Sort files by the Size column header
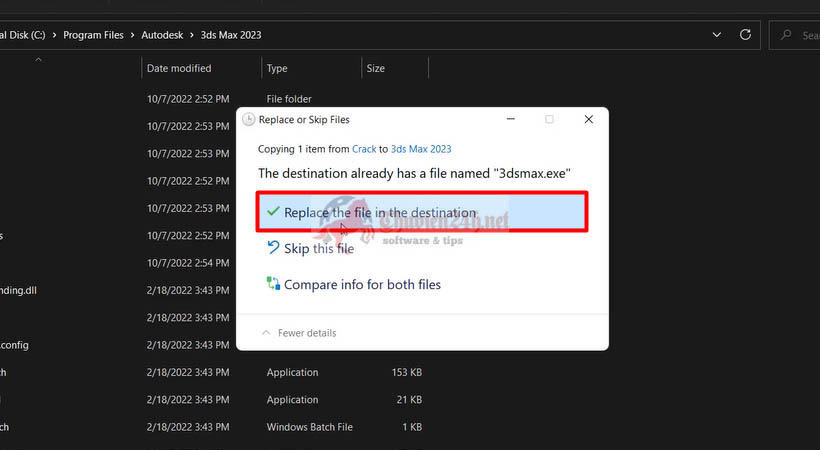This screenshot has height=450, width=820. point(376,69)
